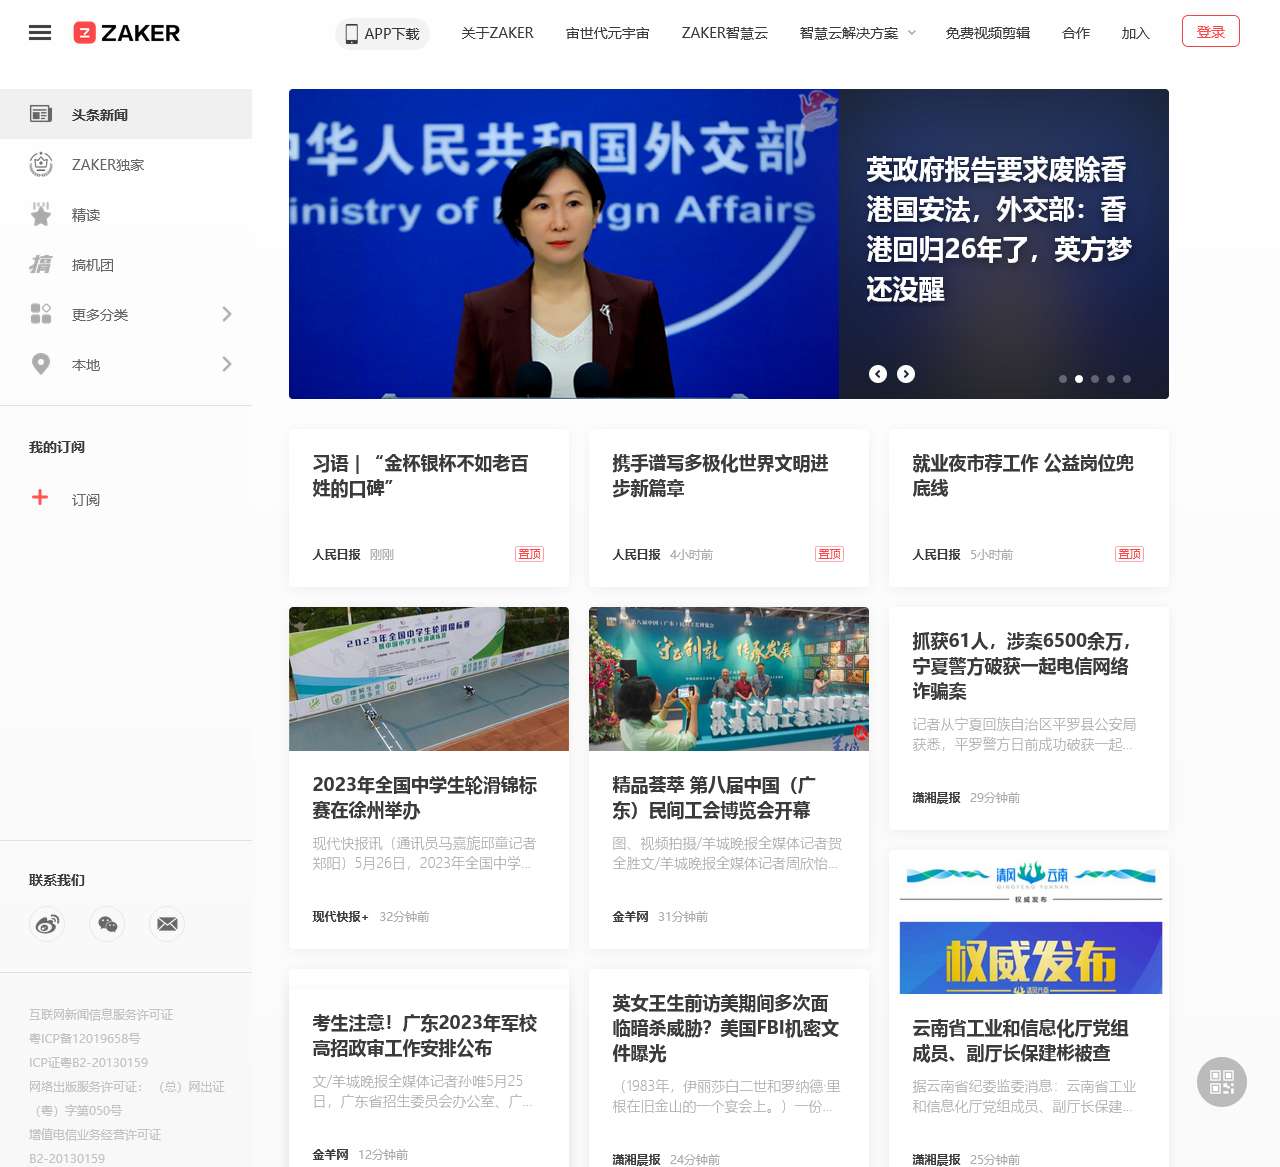Click 人民日报 source on 就业夜市 card
This screenshot has width=1280, height=1167.
pos(936,555)
